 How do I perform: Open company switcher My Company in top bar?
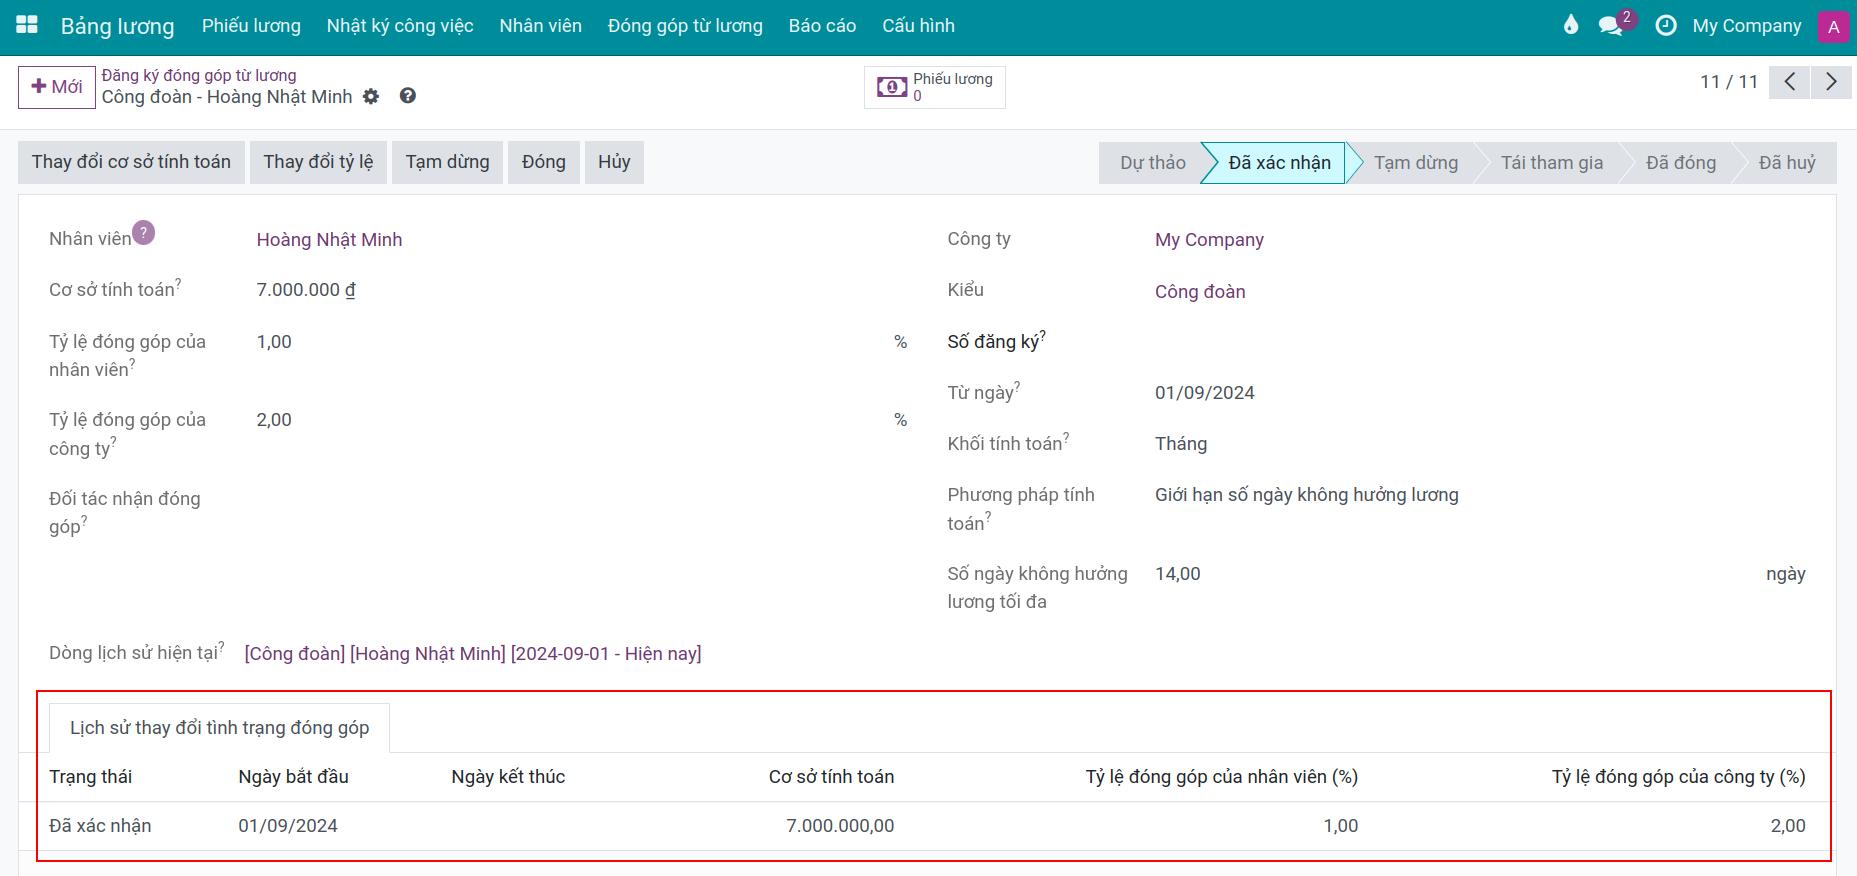pos(1746,26)
